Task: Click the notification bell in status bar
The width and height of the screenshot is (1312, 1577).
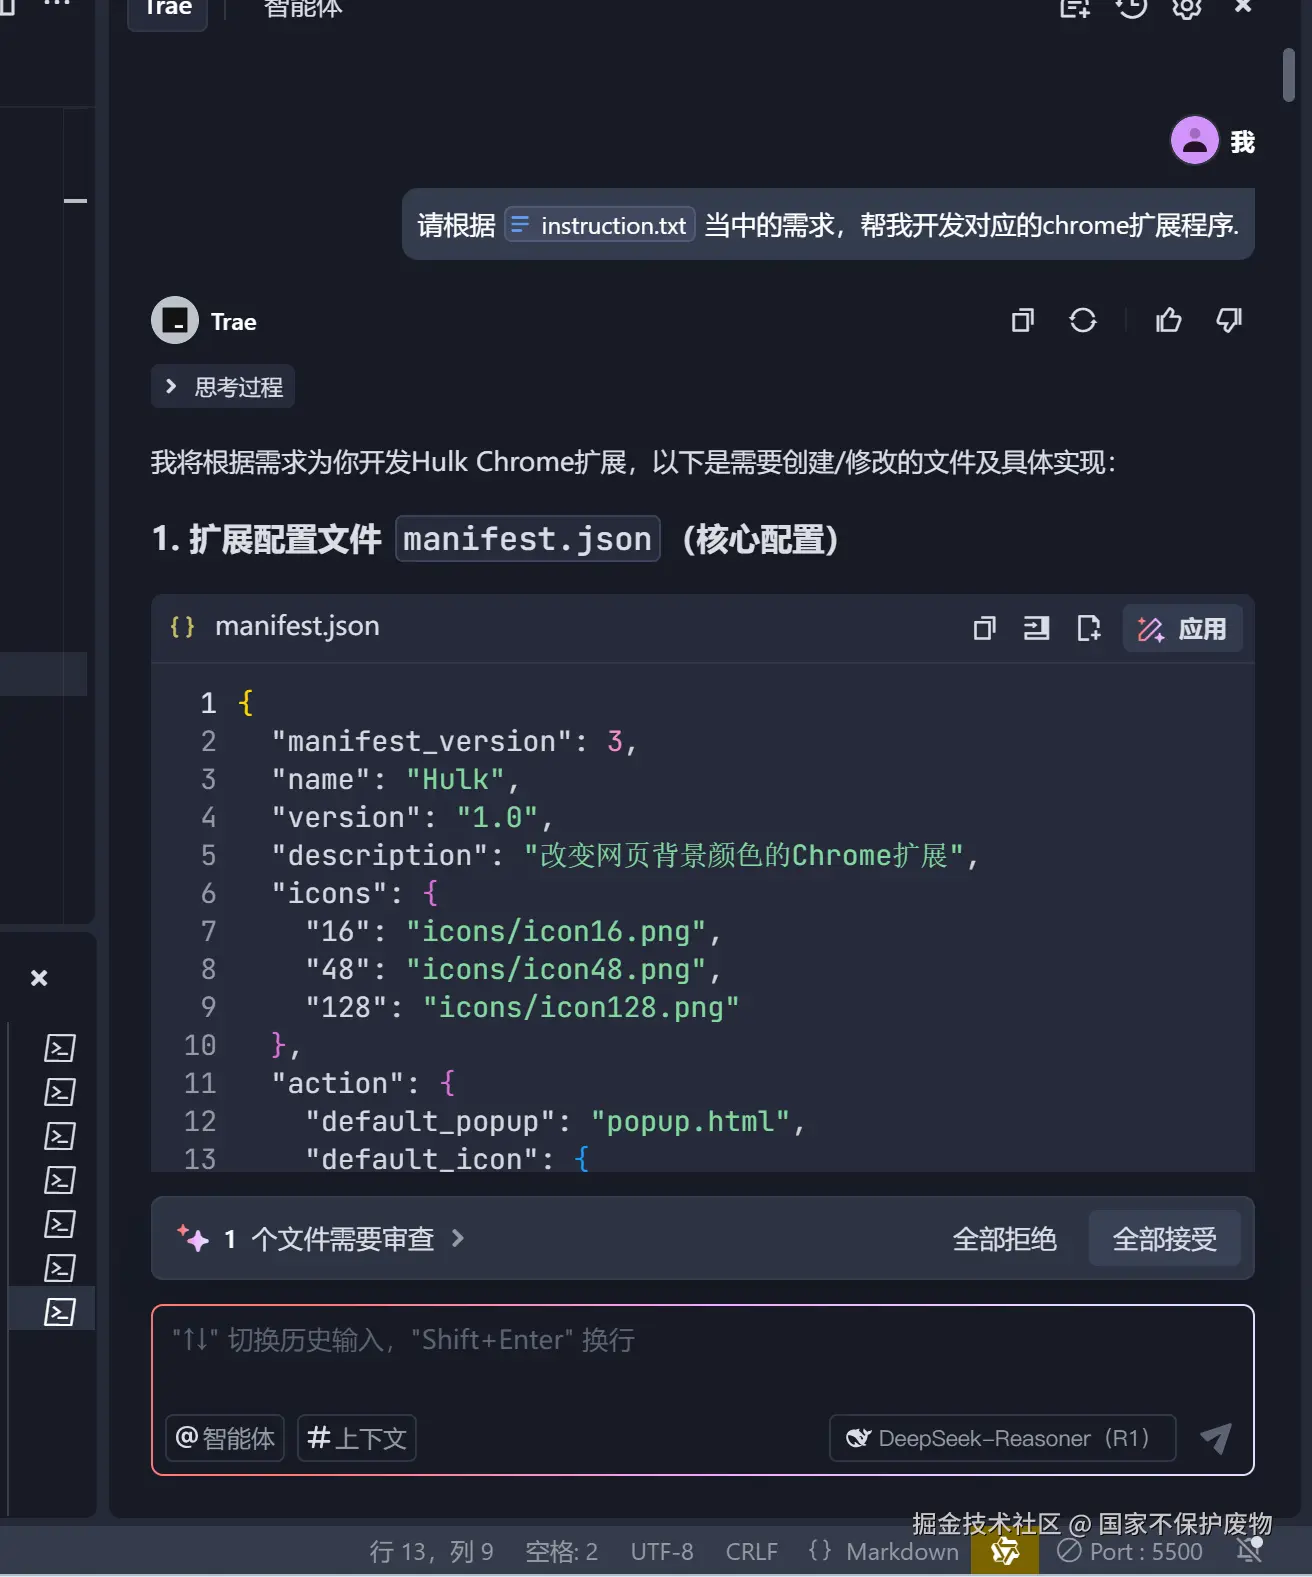Action: [x=1249, y=1550]
